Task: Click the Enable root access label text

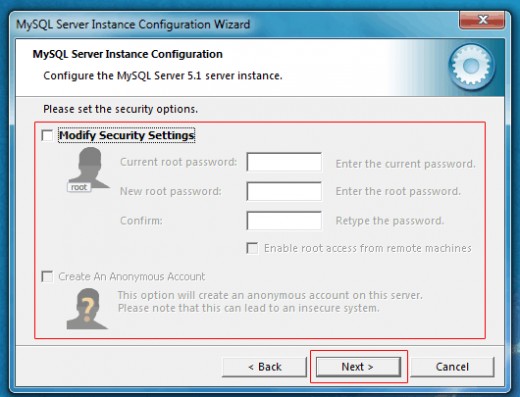Action: 368,248
